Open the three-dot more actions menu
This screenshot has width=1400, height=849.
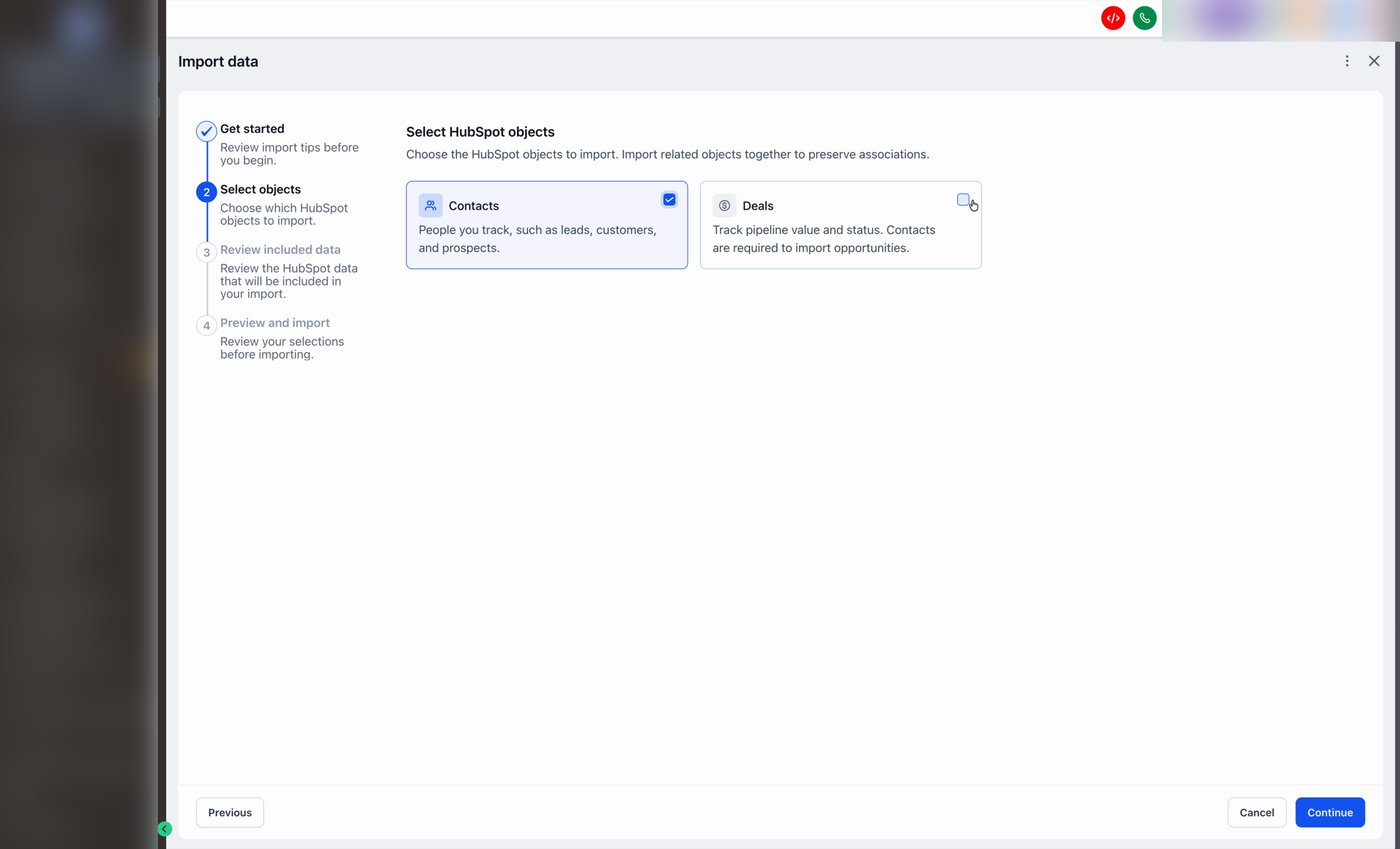[x=1347, y=61]
